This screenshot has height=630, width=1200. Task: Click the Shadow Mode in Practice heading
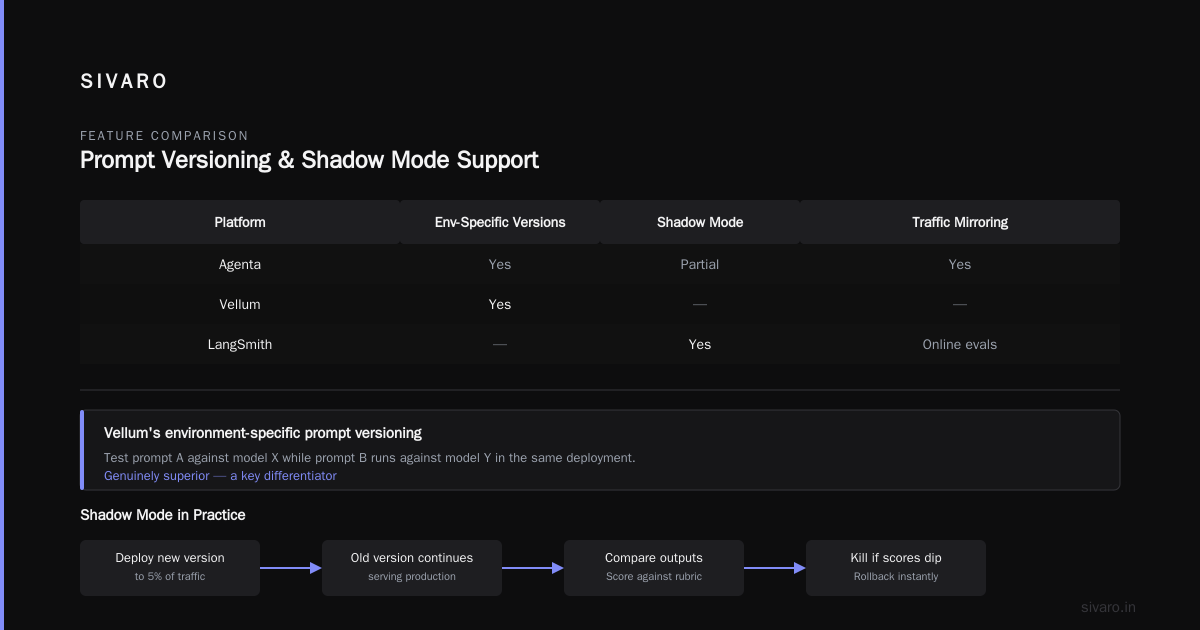click(163, 515)
